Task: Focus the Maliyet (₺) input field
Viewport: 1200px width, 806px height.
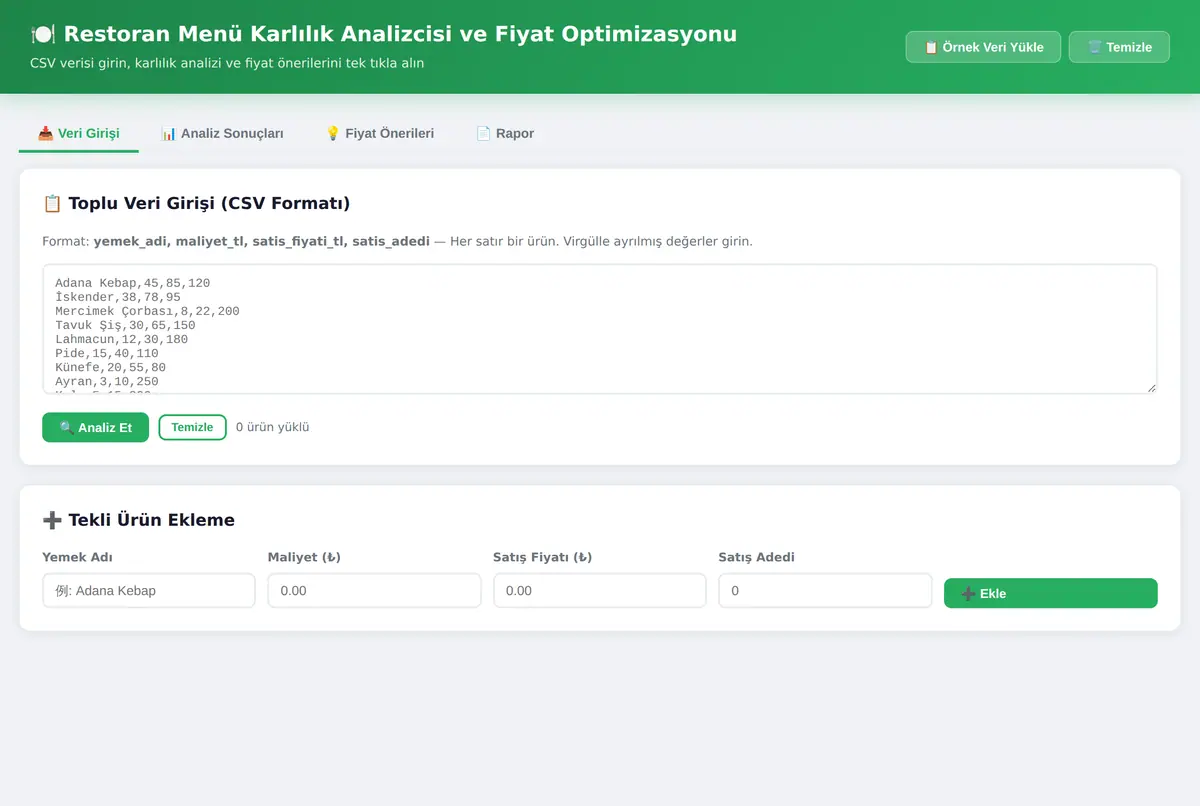Action: click(374, 590)
